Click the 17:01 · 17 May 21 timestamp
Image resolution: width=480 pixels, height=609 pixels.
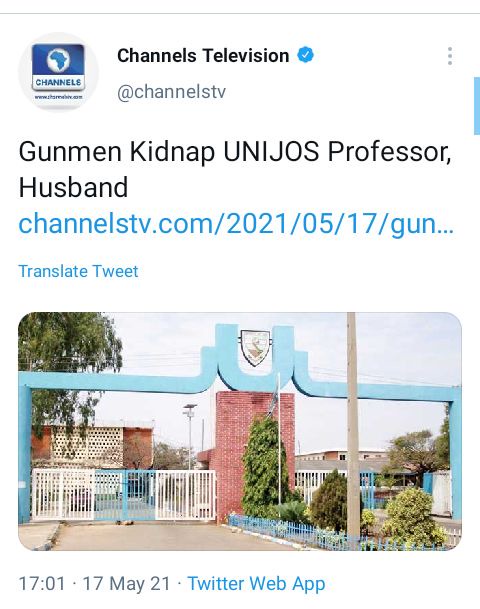(x=95, y=583)
